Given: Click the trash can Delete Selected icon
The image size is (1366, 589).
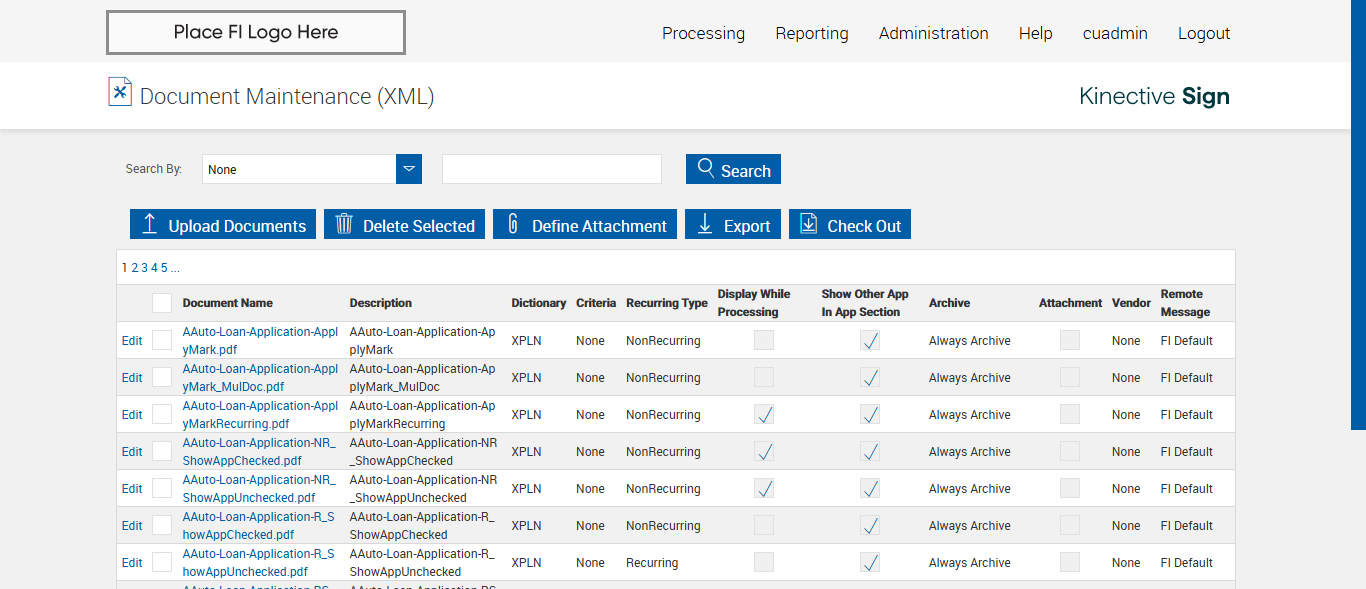Looking at the screenshot, I should point(344,224).
